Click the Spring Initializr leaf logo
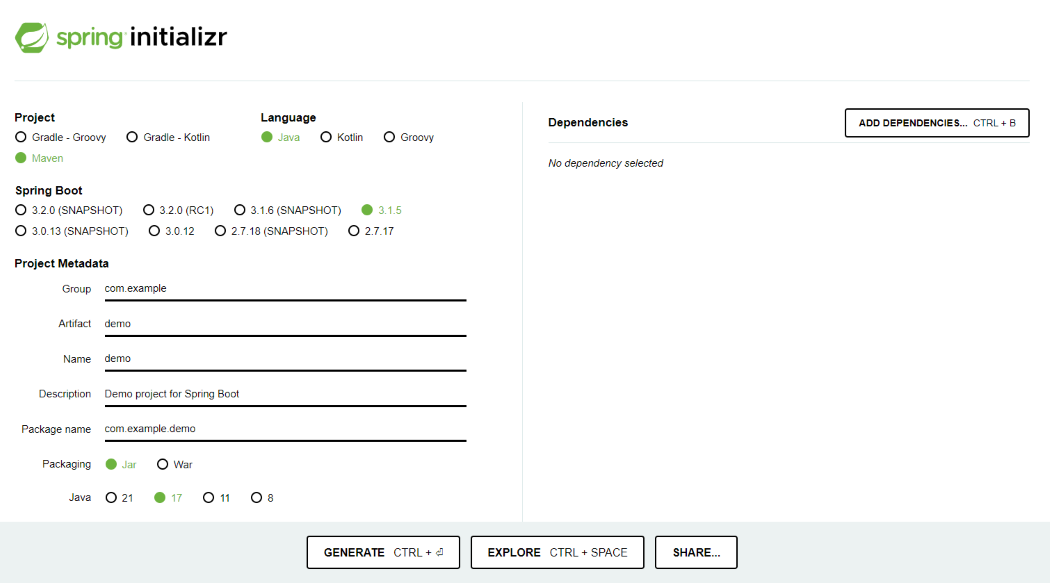Viewport: 1050px width, 583px height. pyautogui.click(x=29, y=37)
